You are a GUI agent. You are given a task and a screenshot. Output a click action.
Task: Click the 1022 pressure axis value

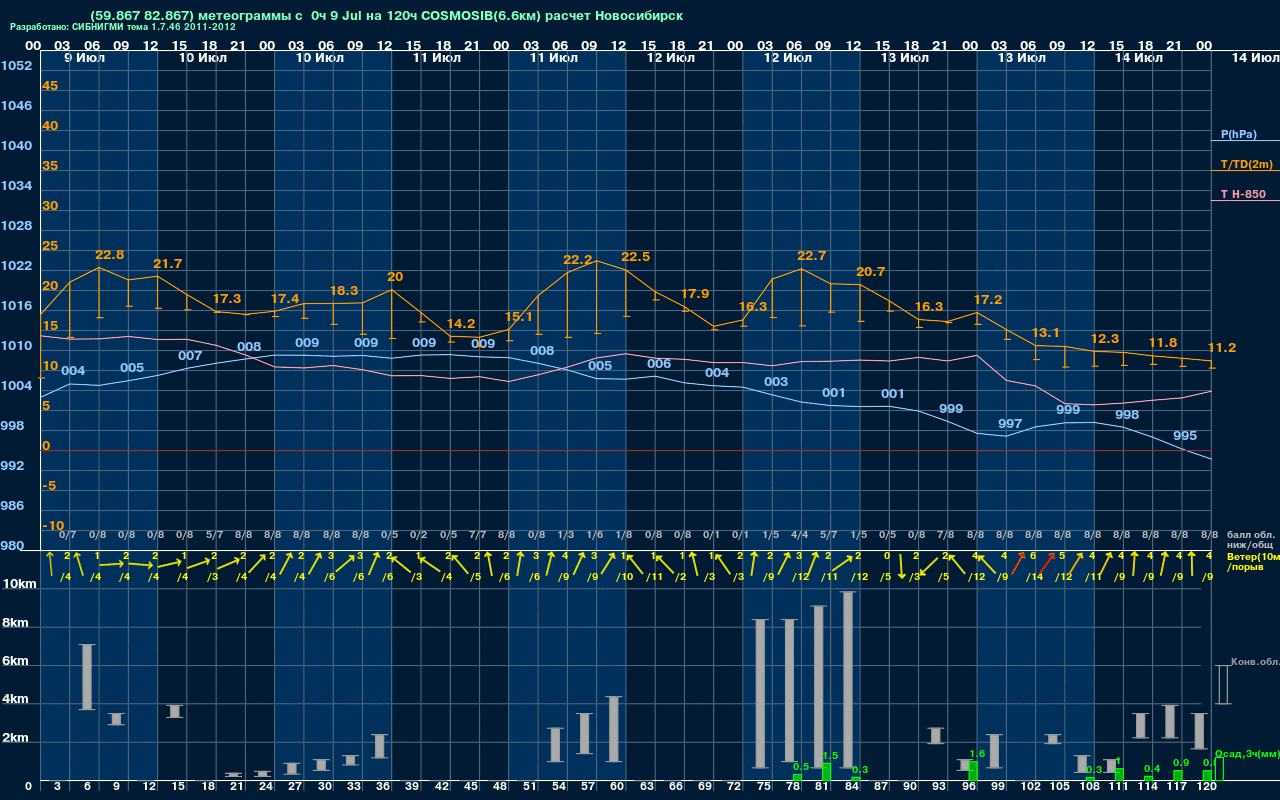(x=16, y=266)
